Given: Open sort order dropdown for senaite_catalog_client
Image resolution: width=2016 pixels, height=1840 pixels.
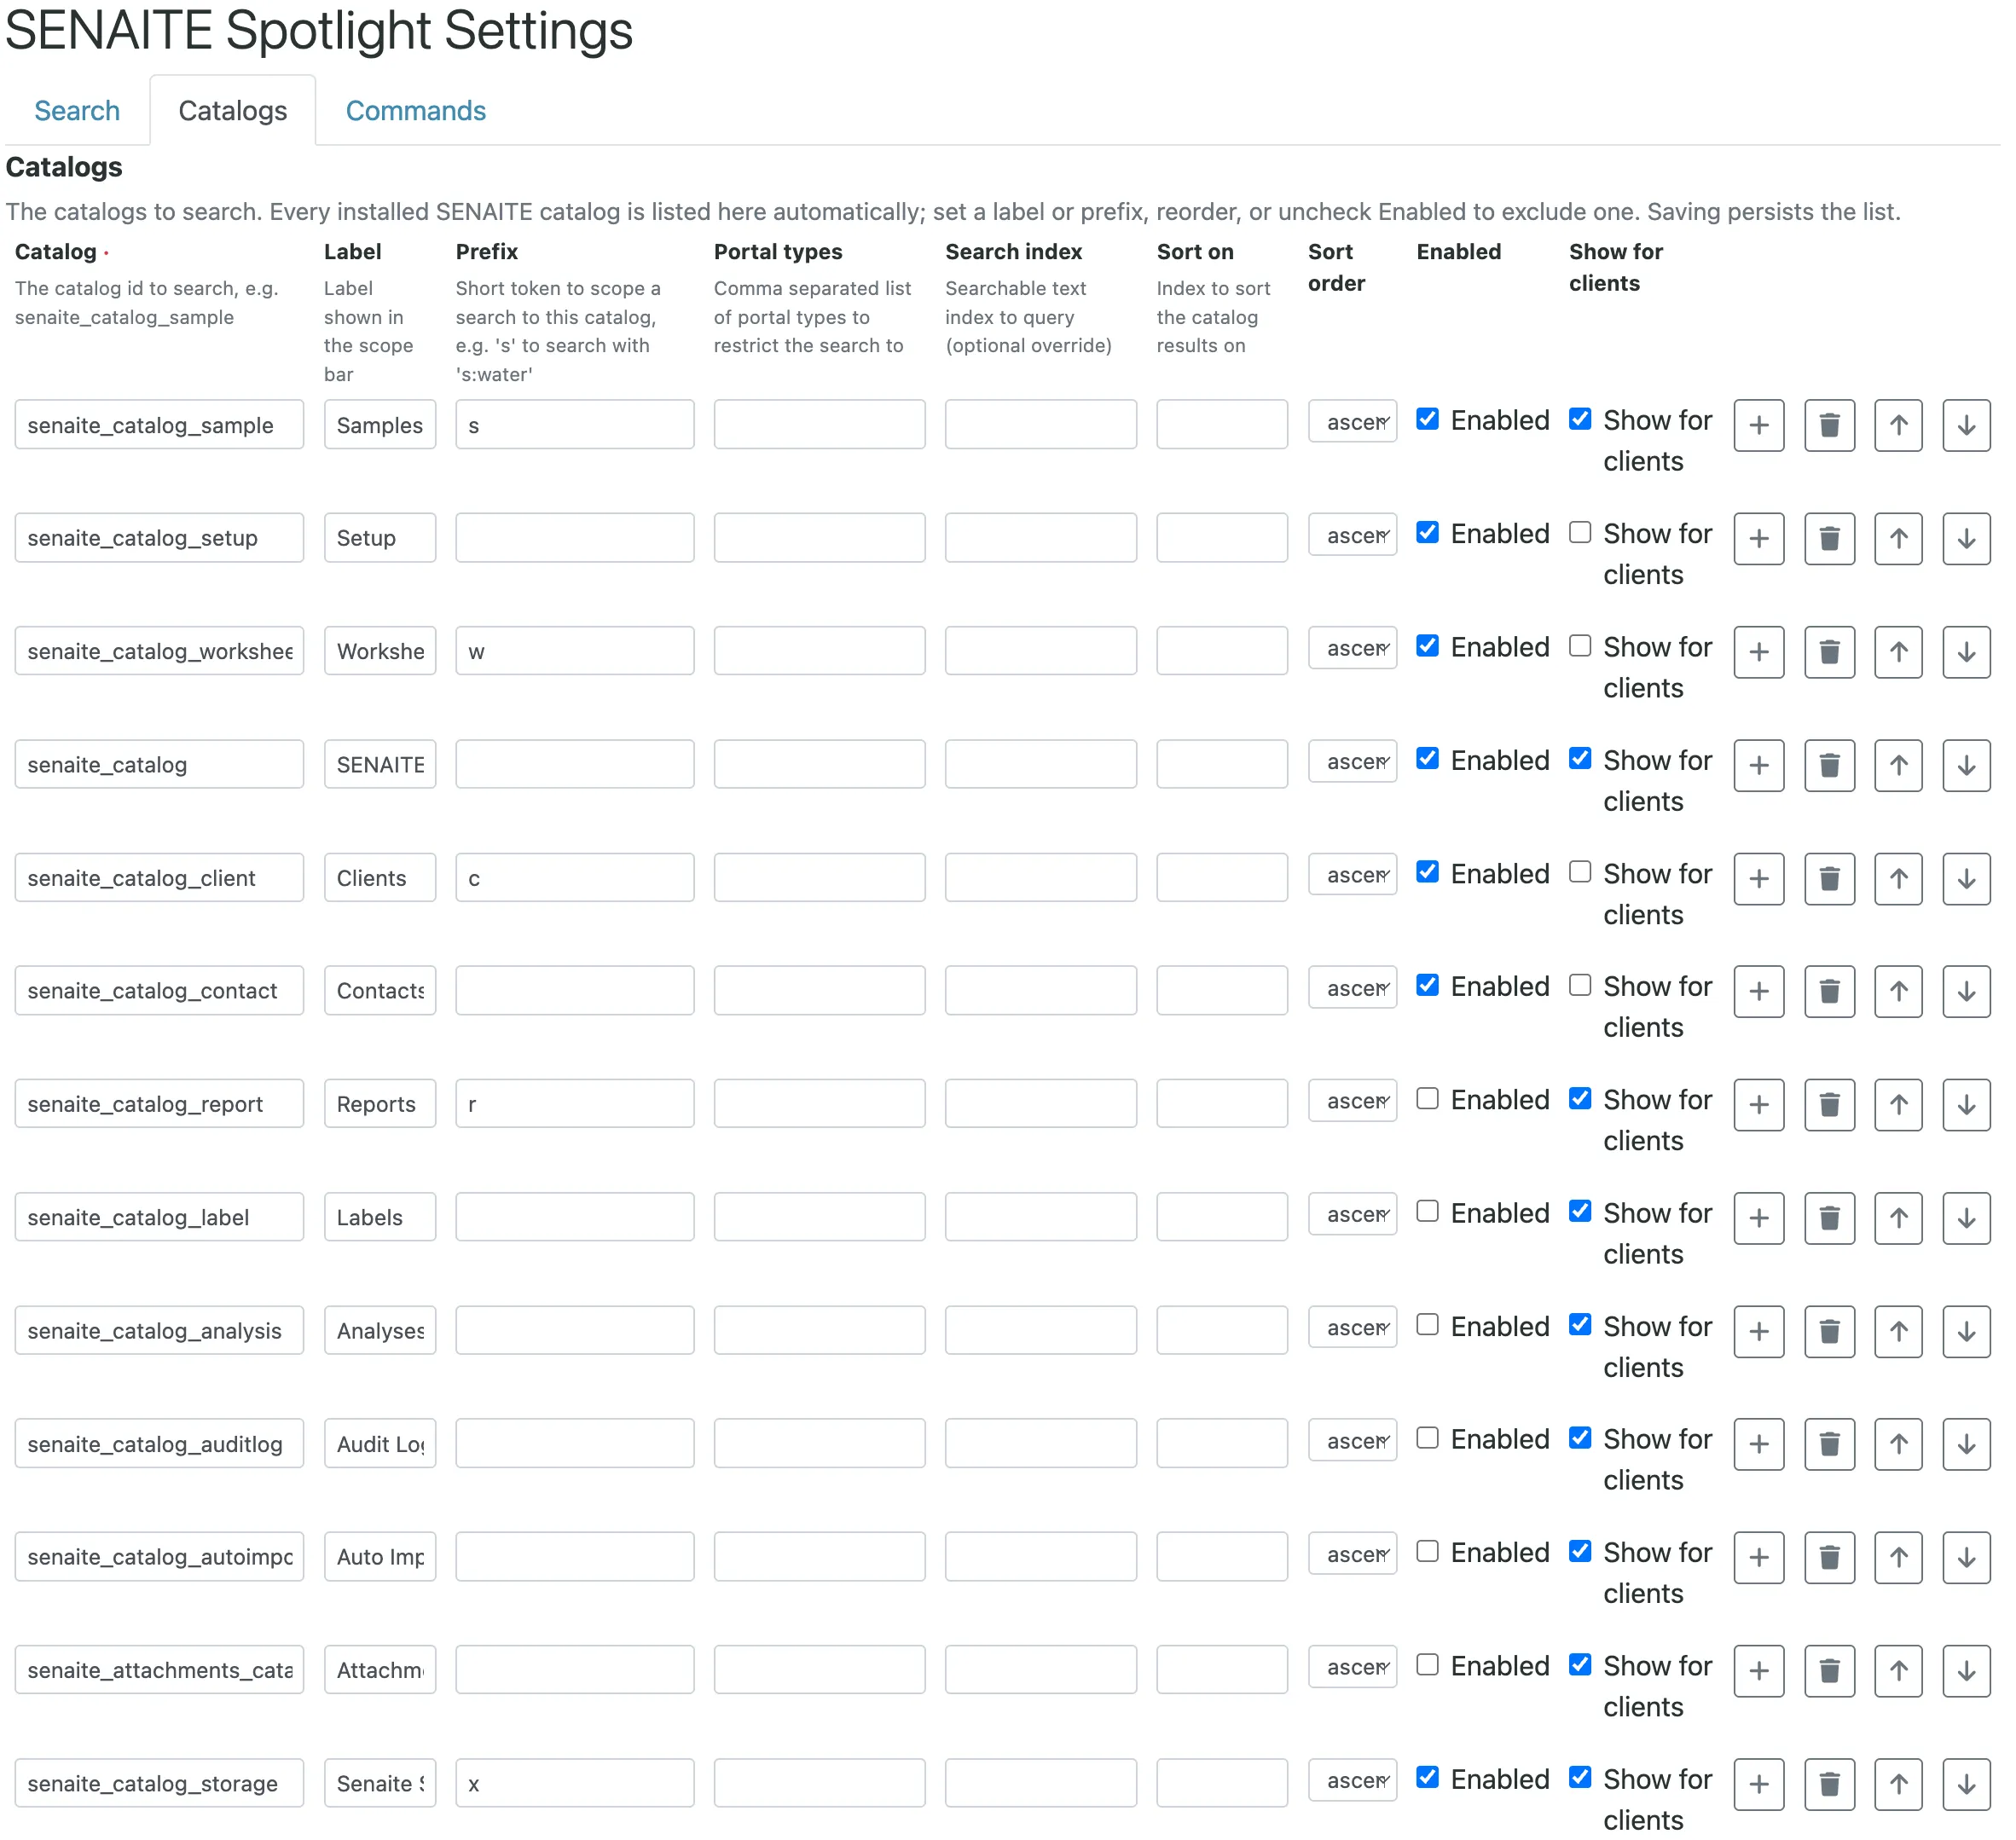Looking at the screenshot, I should (x=1352, y=875).
